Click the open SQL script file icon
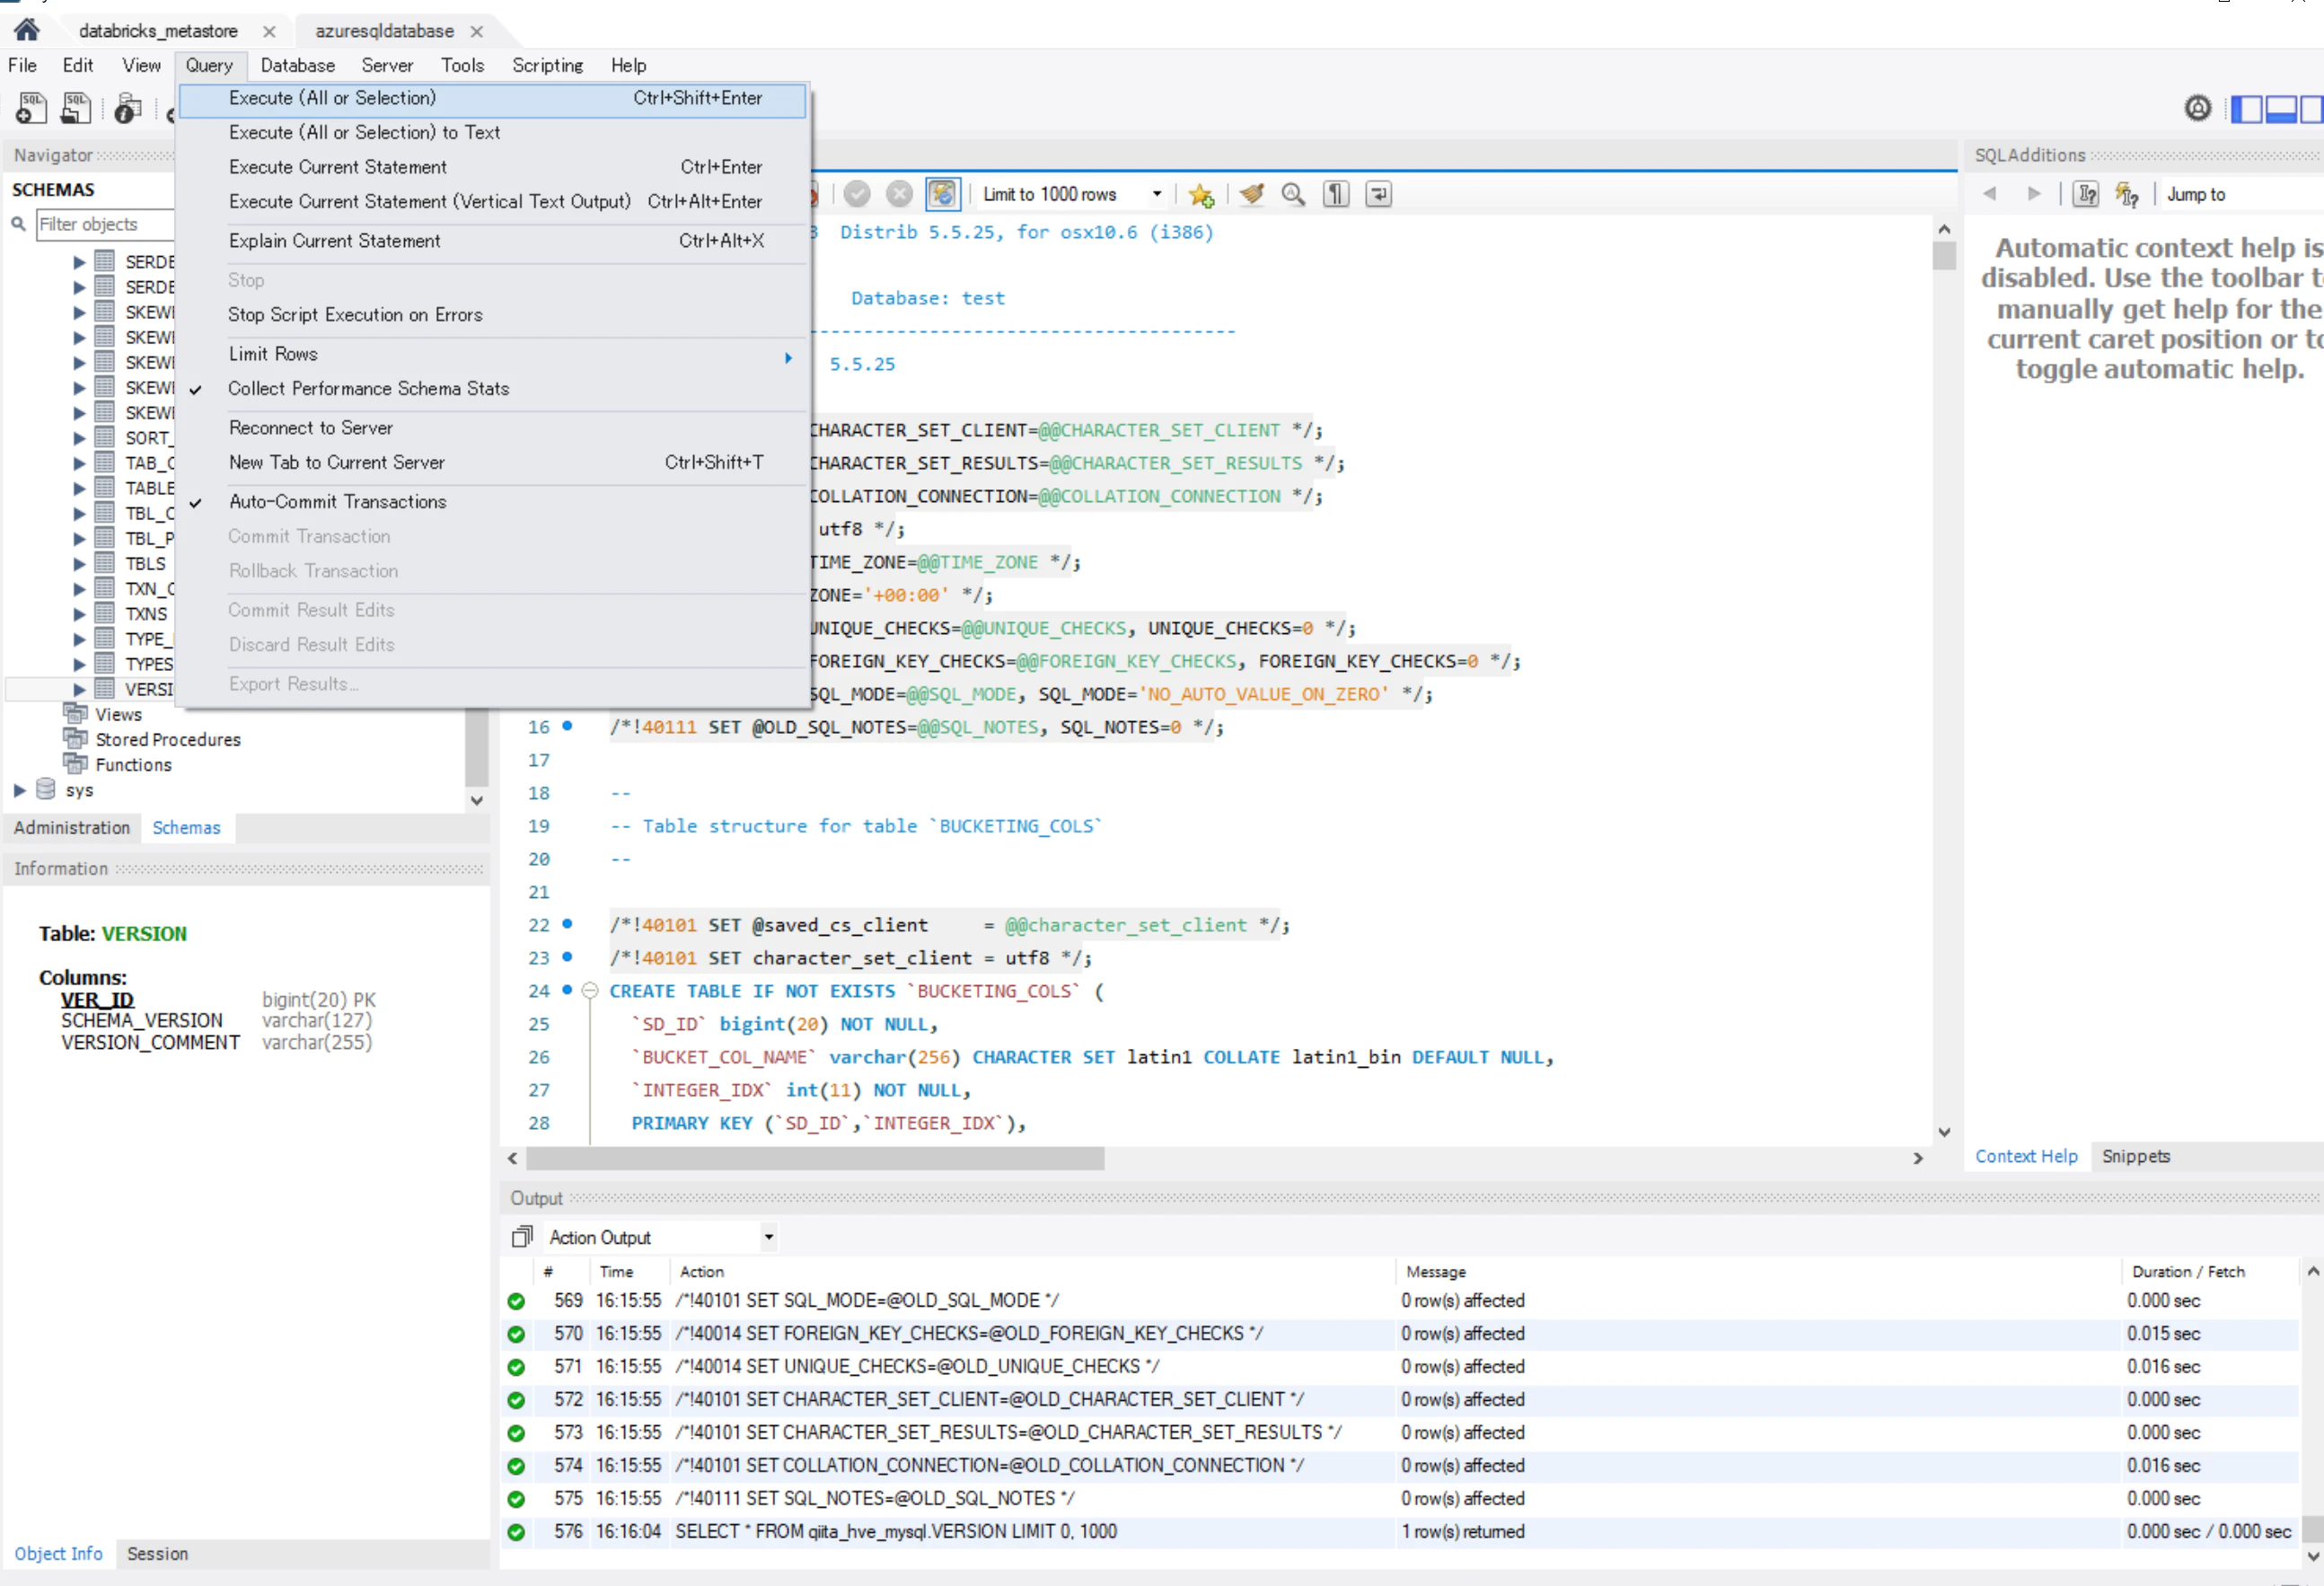Image resolution: width=2324 pixels, height=1586 pixels. point(76,107)
